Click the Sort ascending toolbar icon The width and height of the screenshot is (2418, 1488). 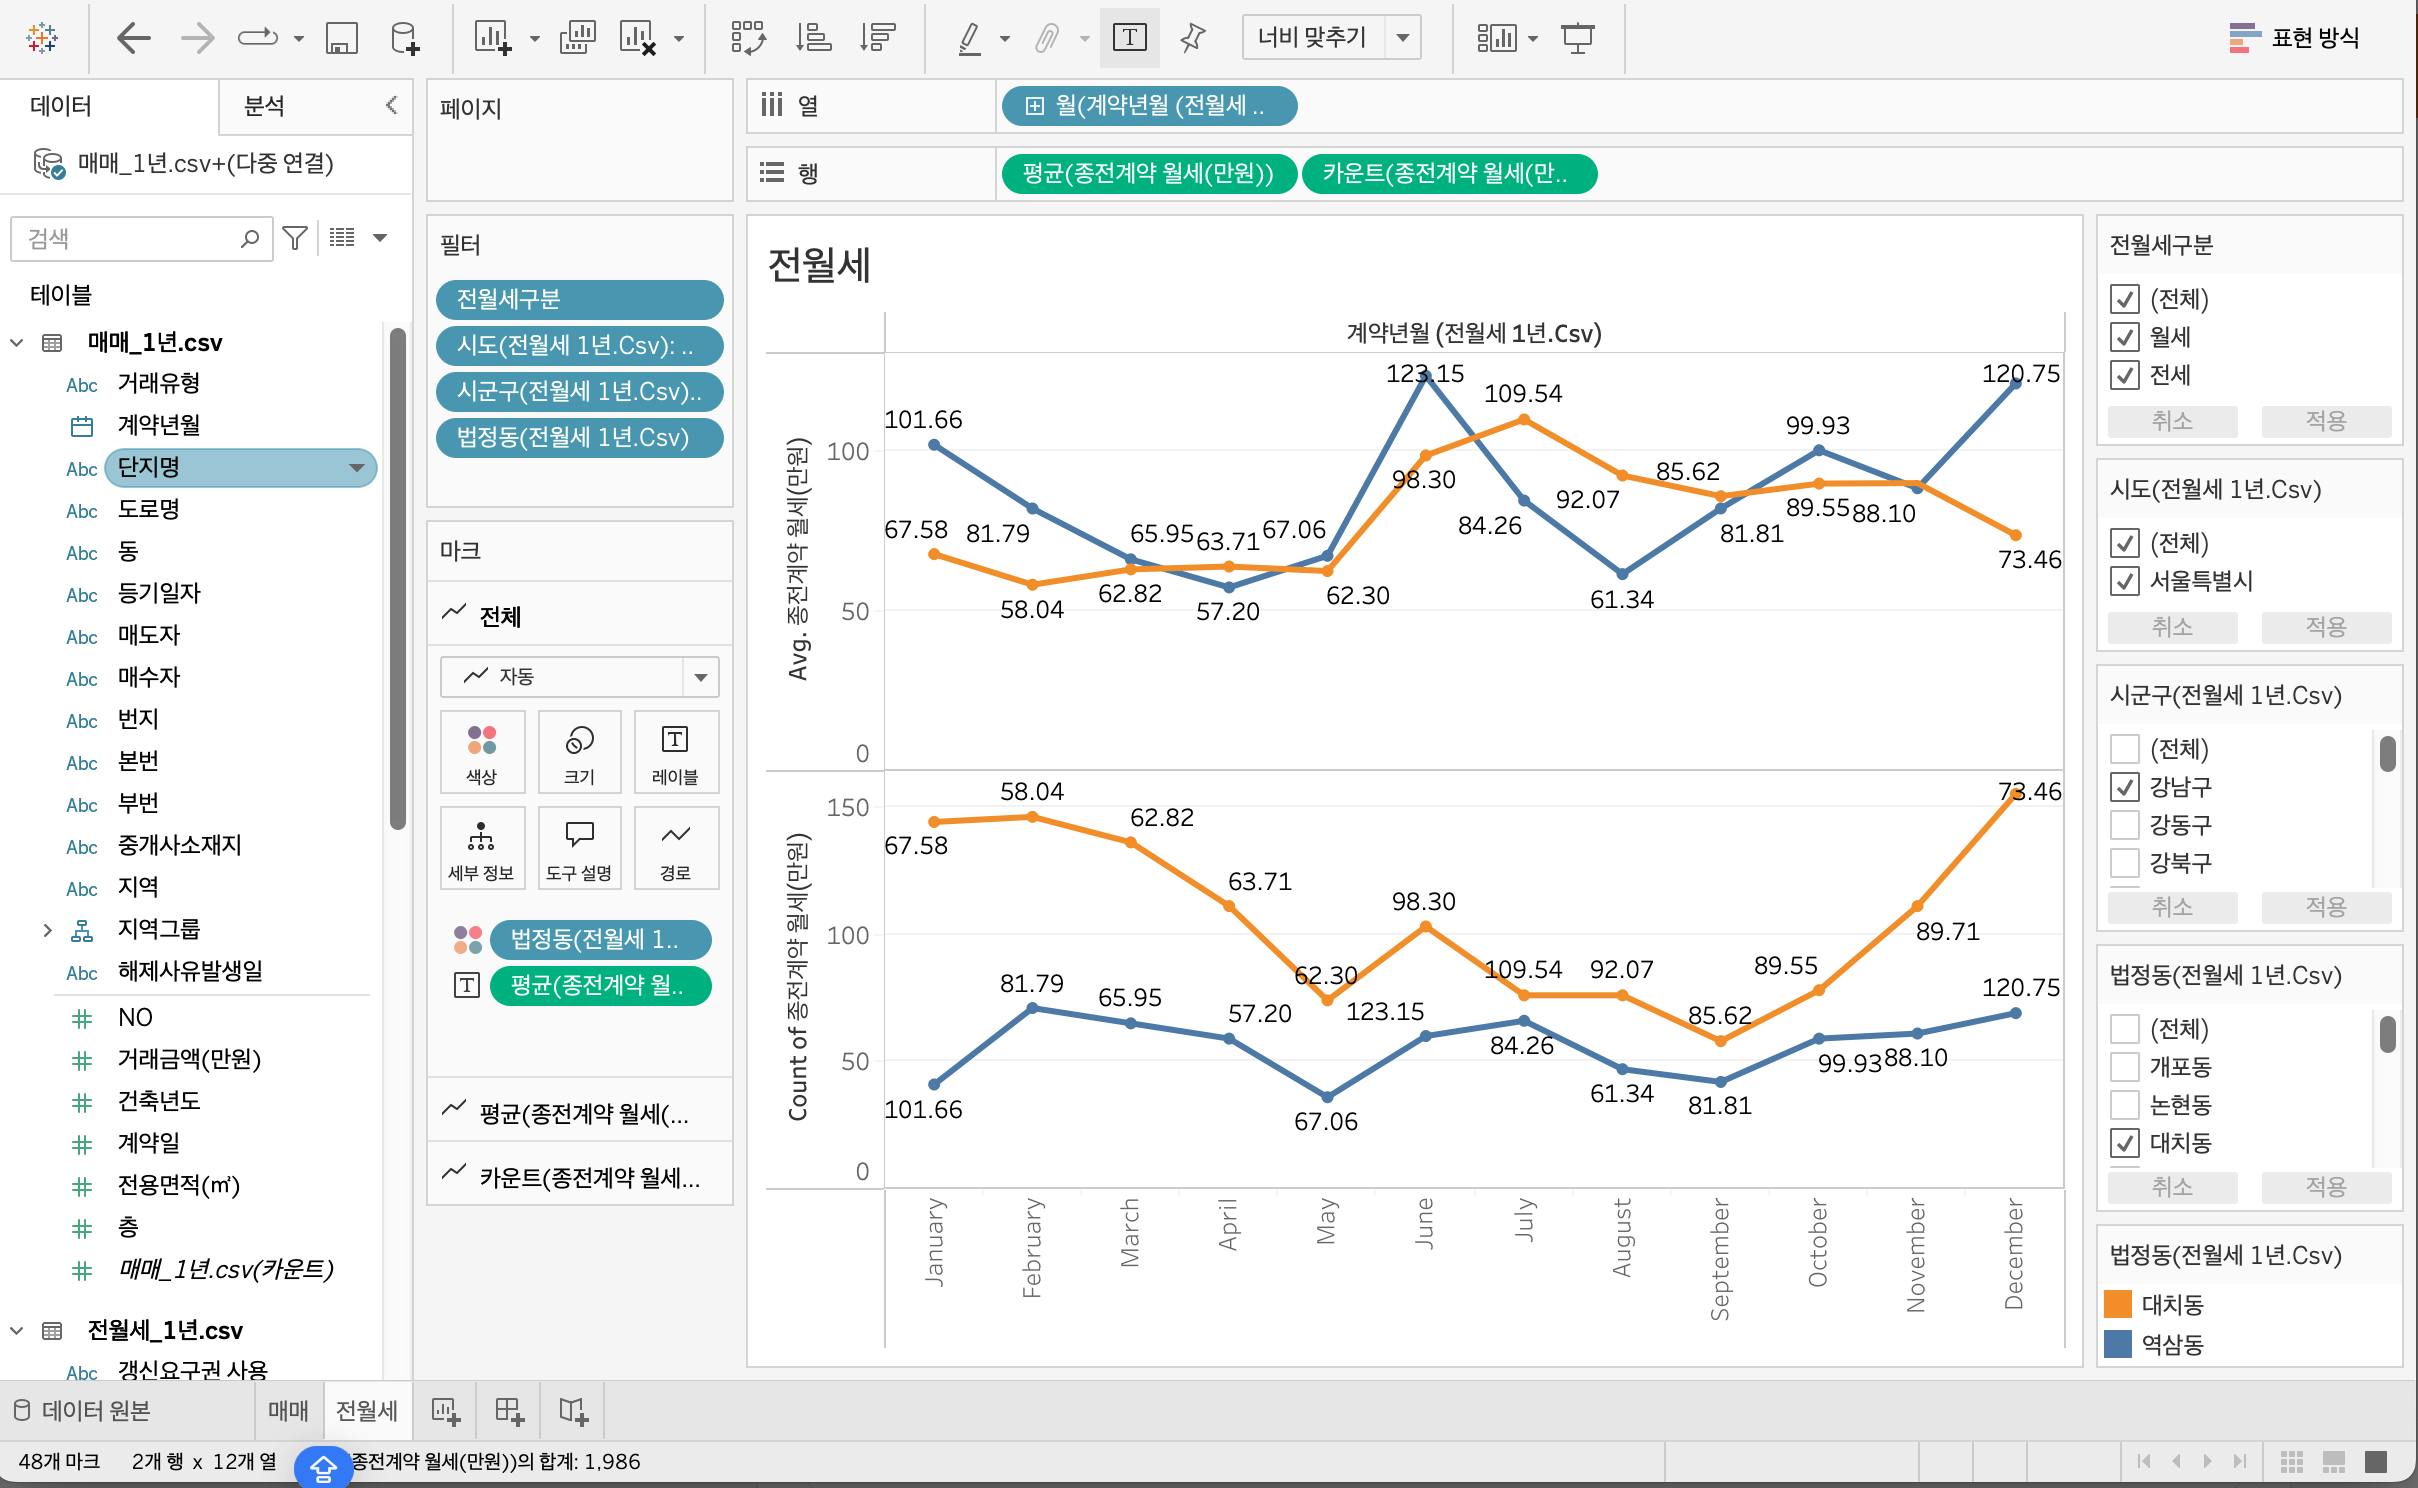(813, 39)
